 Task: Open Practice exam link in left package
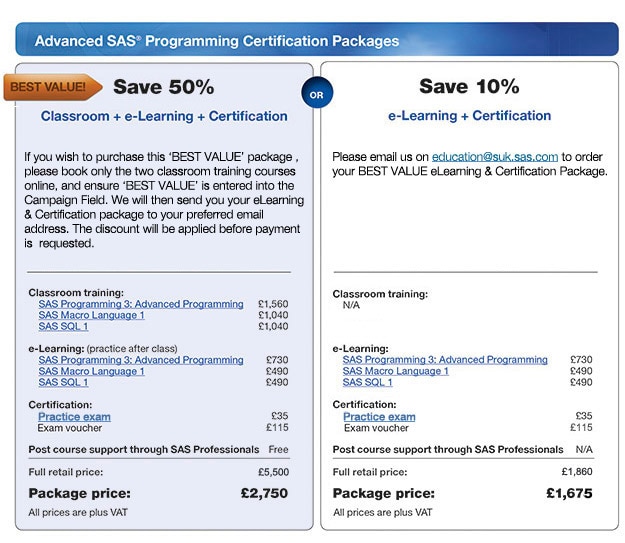[x=74, y=417]
